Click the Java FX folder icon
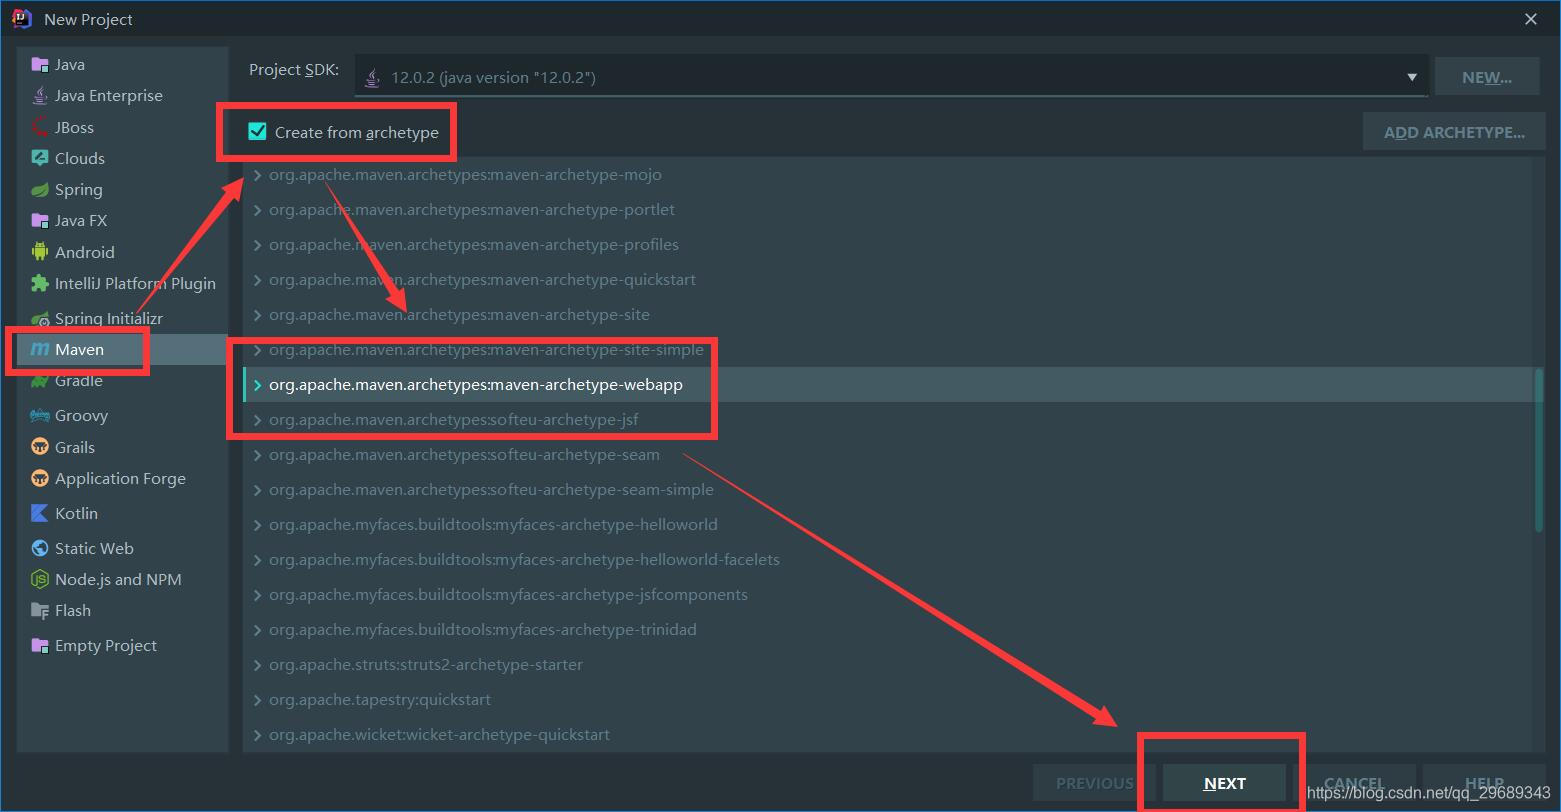This screenshot has width=1561, height=812. [40, 220]
